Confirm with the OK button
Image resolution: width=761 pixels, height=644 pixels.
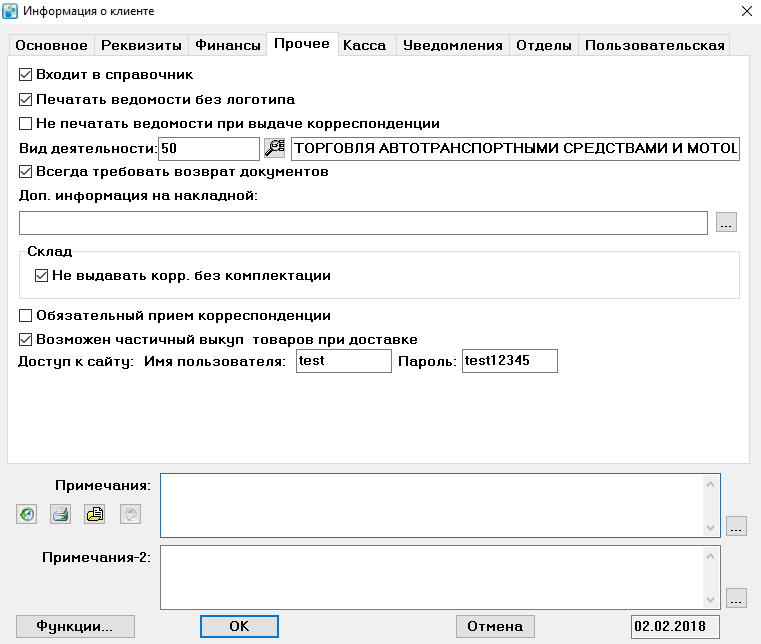239,626
